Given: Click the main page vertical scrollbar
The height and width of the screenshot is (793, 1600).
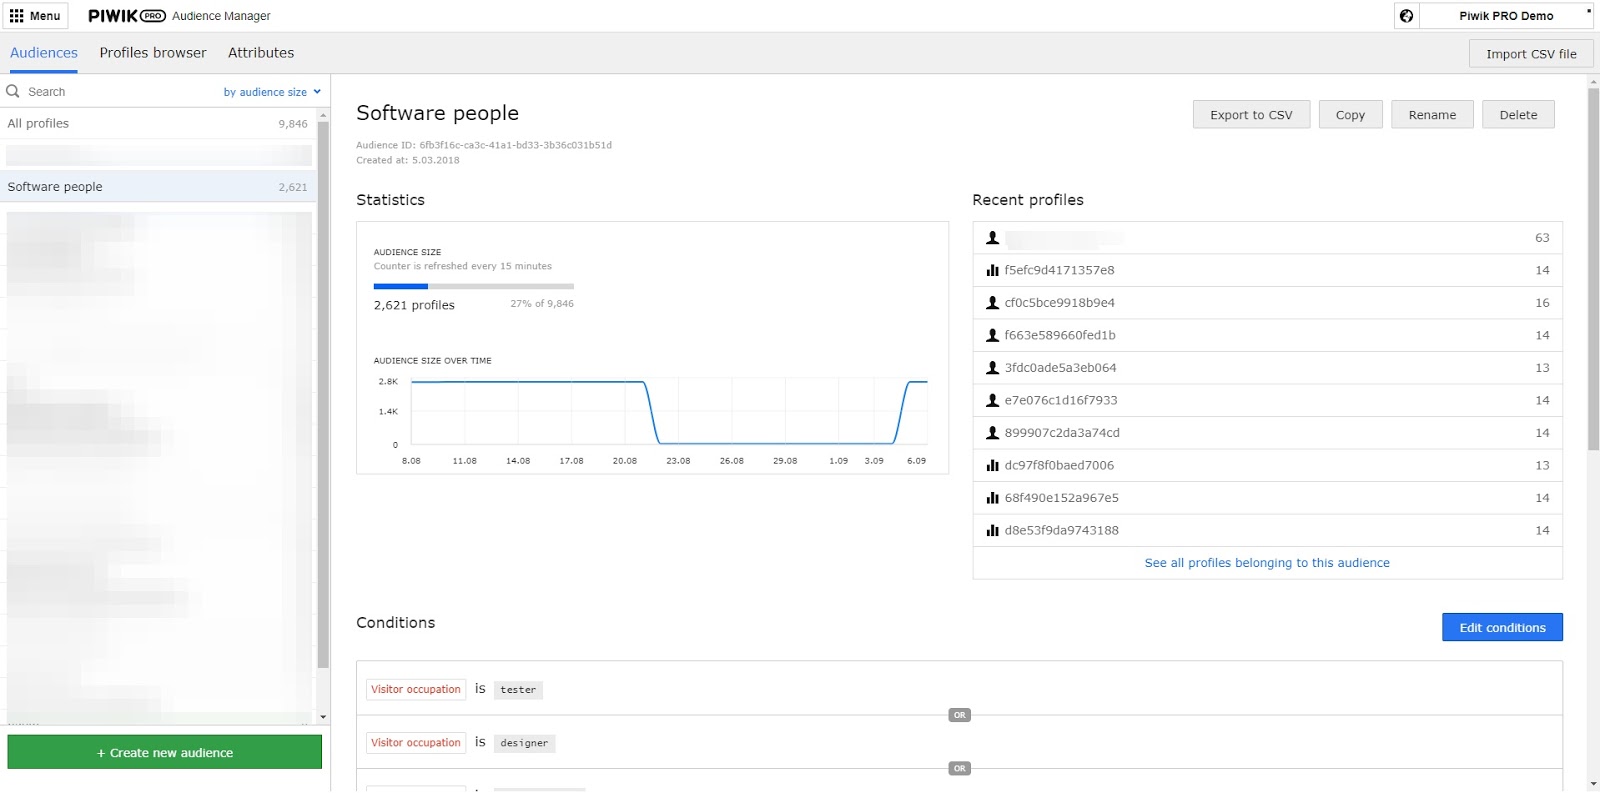Looking at the screenshot, I should pyautogui.click(x=1593, y=270).
